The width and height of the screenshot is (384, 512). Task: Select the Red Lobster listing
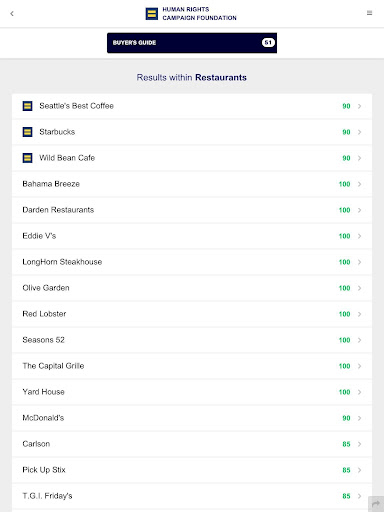pyautogui.click(x=192, y=314)
